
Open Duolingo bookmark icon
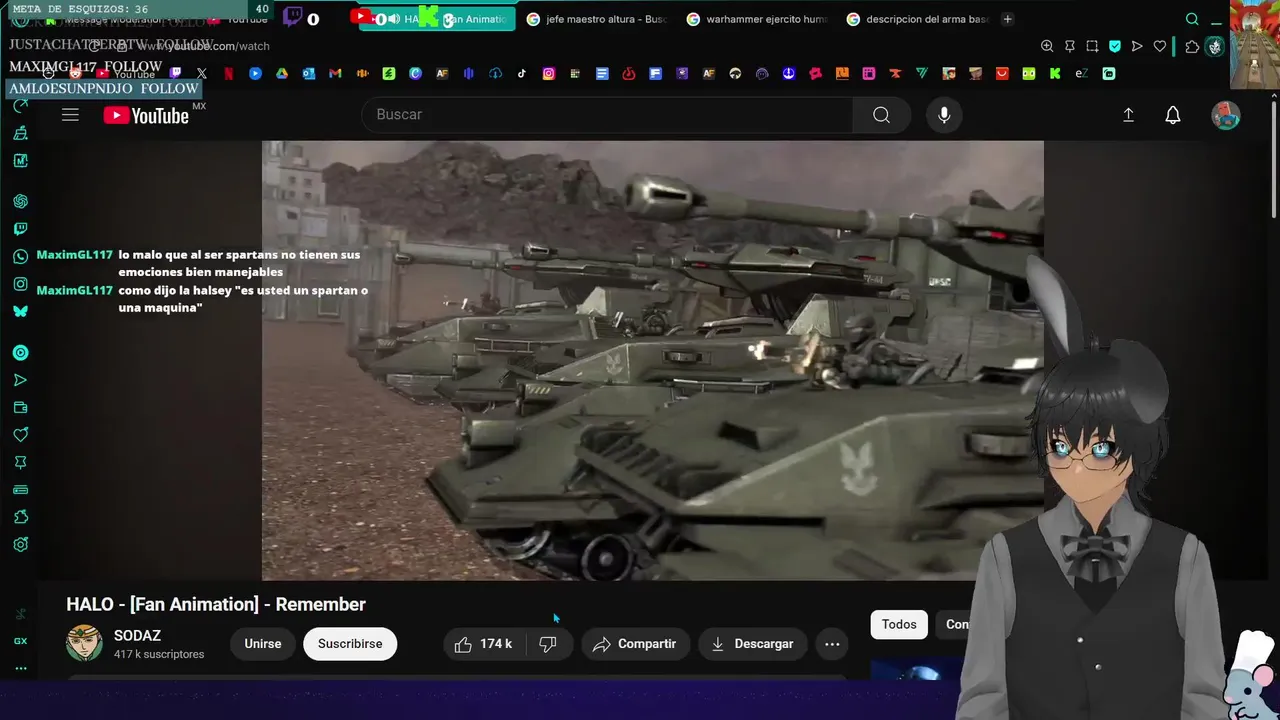pyautogui.click(x=1028, y=73)
